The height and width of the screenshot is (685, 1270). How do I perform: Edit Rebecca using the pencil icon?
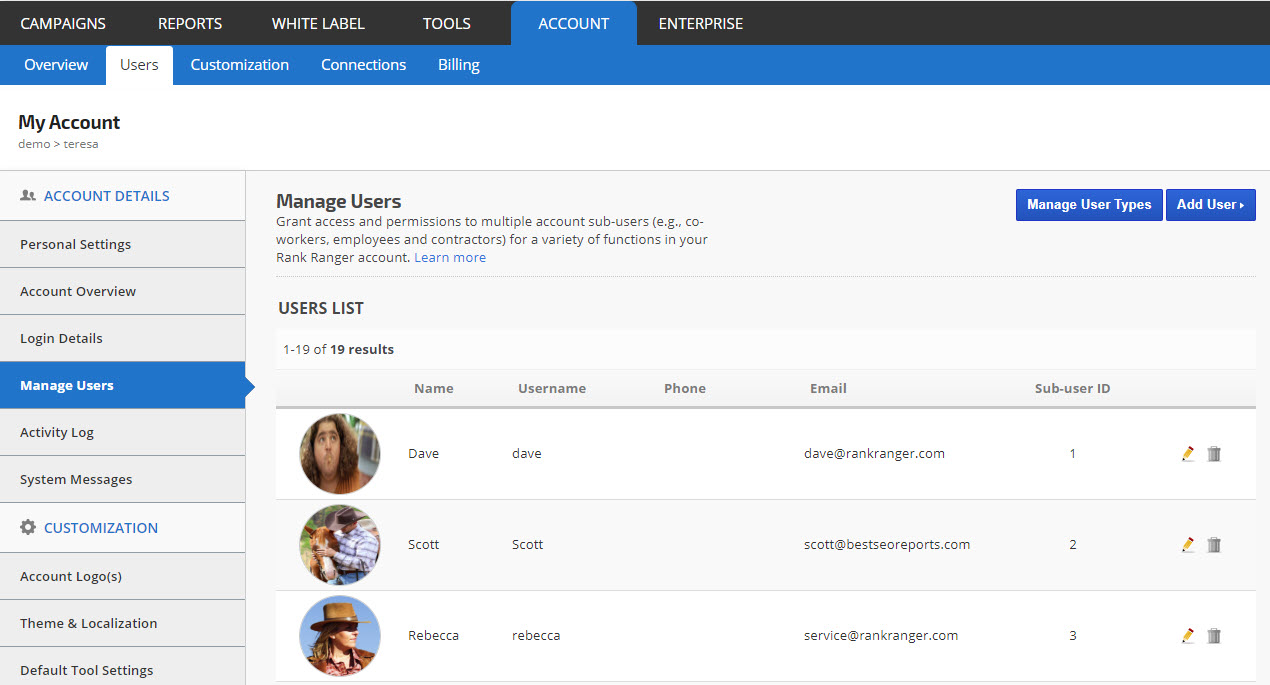click(x=1188, y=636)
